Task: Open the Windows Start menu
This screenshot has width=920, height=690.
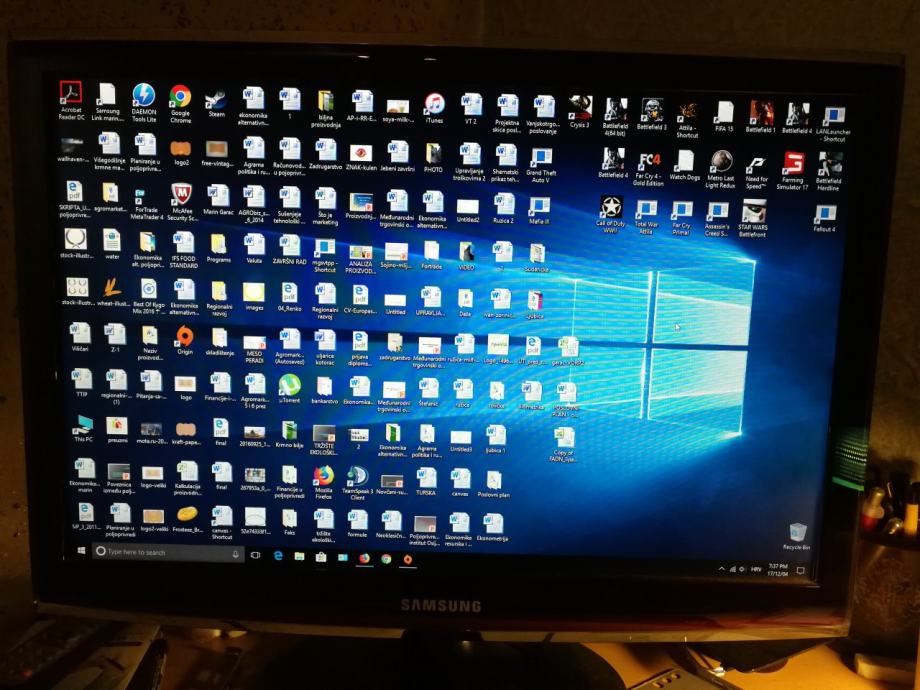Action: coord(82,550)
